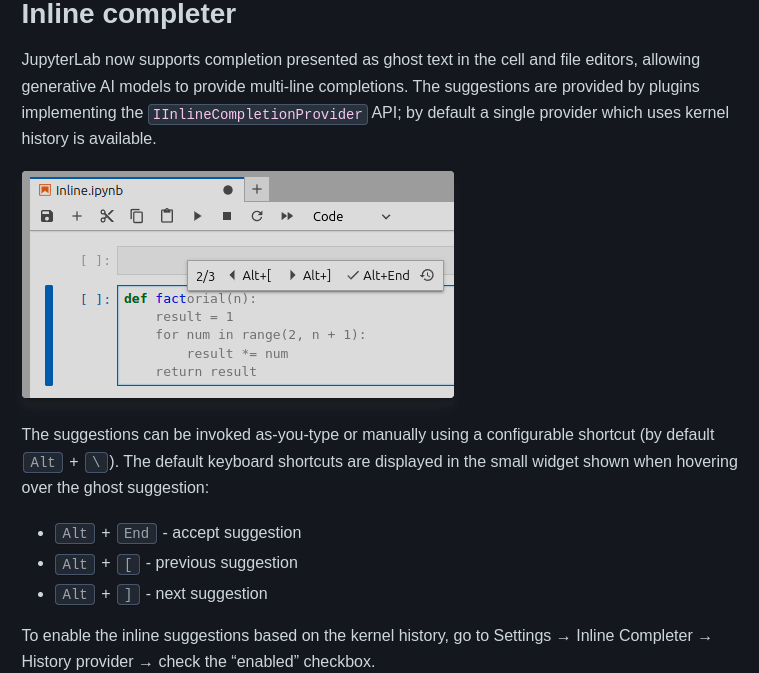Screen dimensions: 759x673
Task: Click the history provider clock icon
Action: point(427,275)
